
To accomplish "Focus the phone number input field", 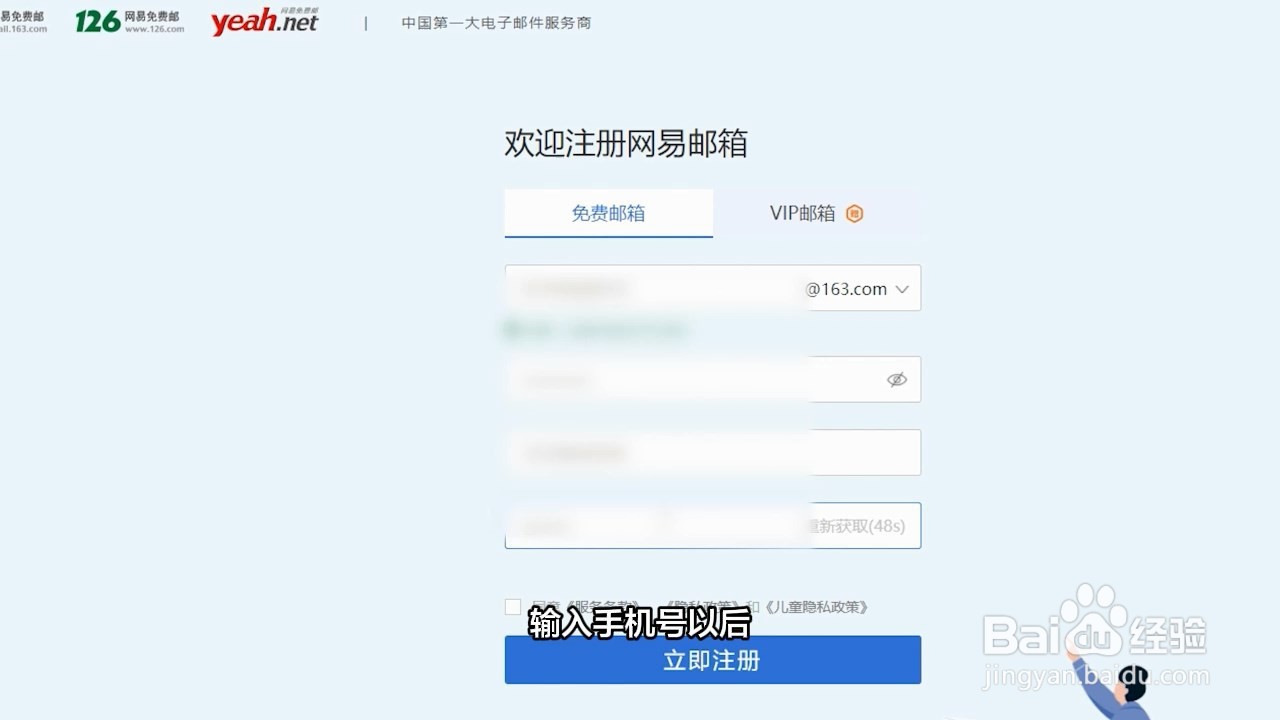I will tap(713, 453).
